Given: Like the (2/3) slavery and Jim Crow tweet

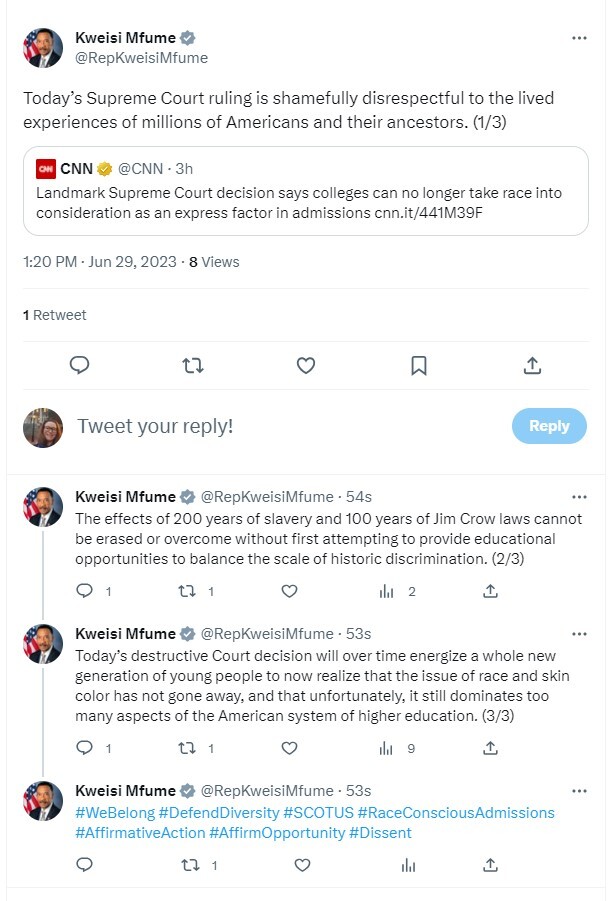Looking at the screenshot, I should (289, 591).
